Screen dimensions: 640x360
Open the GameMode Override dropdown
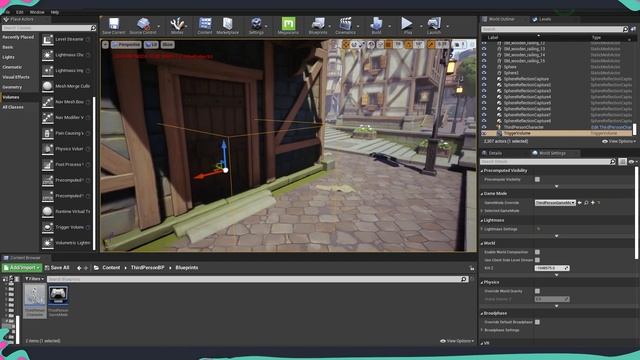tap(555, 203)
